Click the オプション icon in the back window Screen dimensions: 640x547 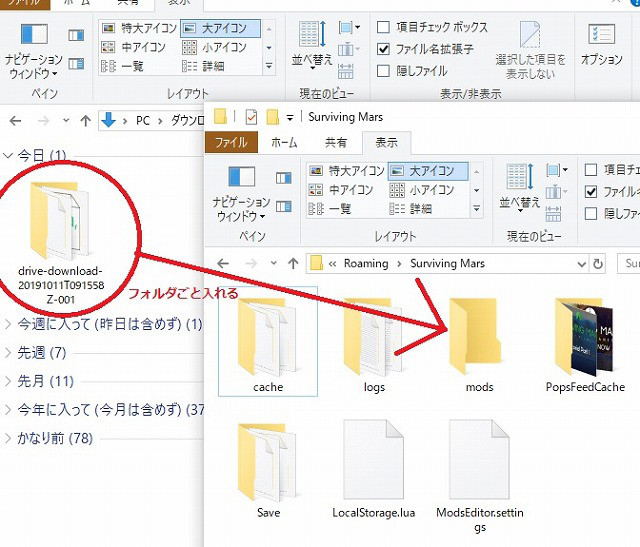pyautogui.click(x=602, y=44)
